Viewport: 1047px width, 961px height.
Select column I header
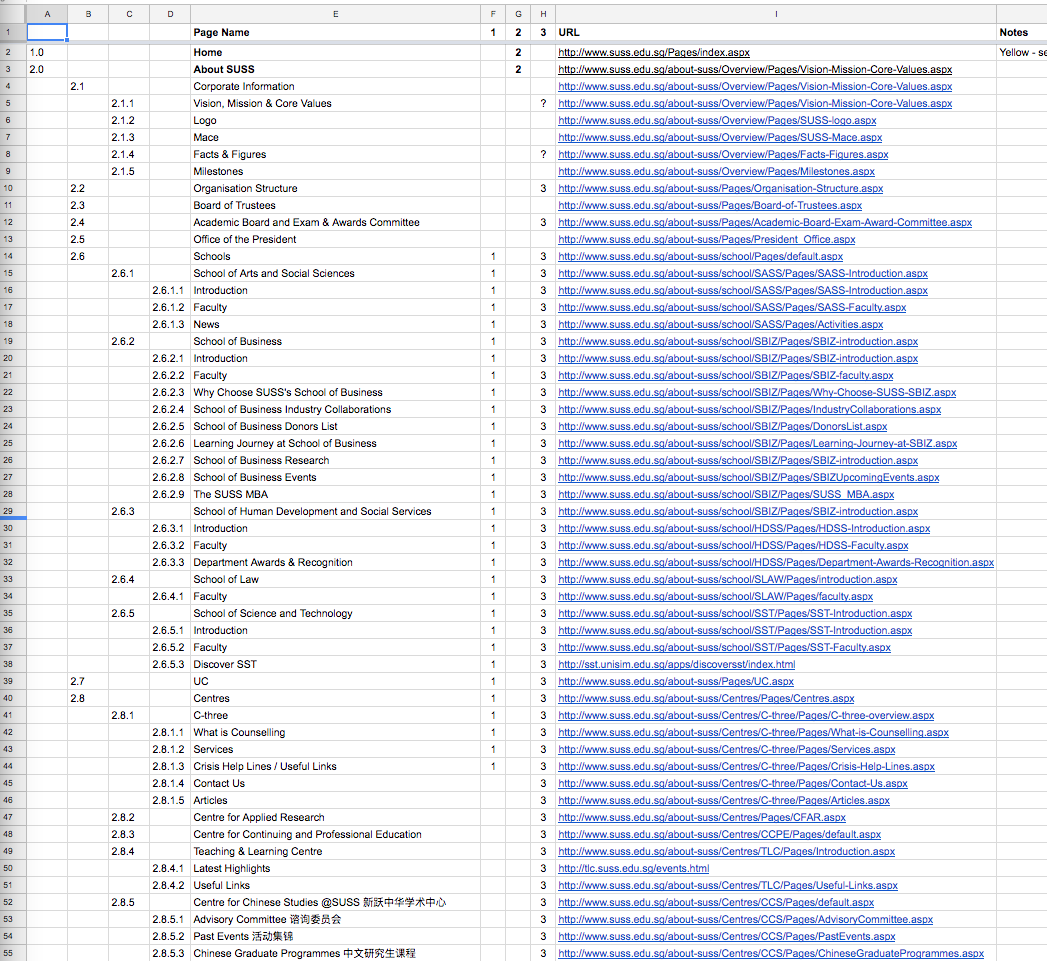tap(775, 14)
